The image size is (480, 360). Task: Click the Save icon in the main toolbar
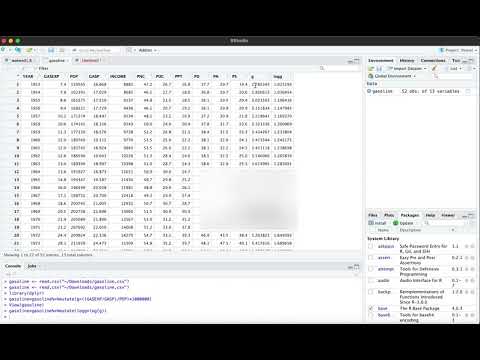point(51,50)
